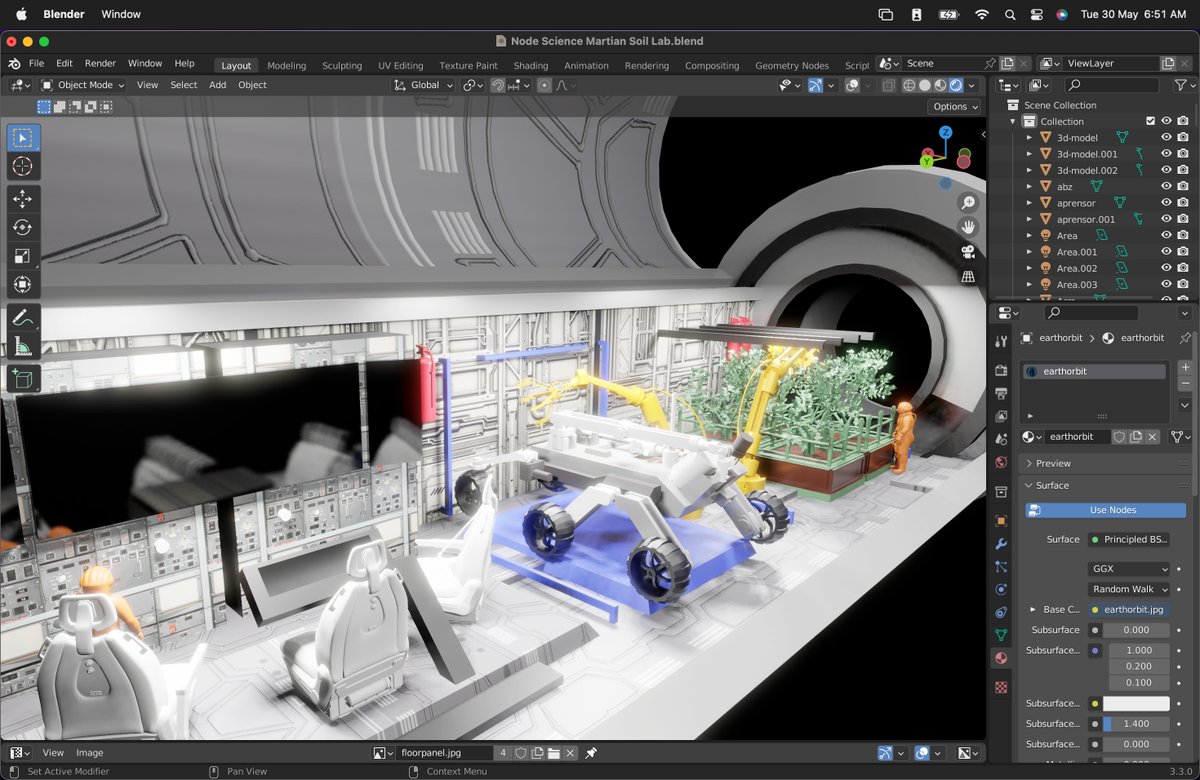Hide the abz object in viewport
The width and height of the screenshot is (1200, 780).
click(1166, 186)
